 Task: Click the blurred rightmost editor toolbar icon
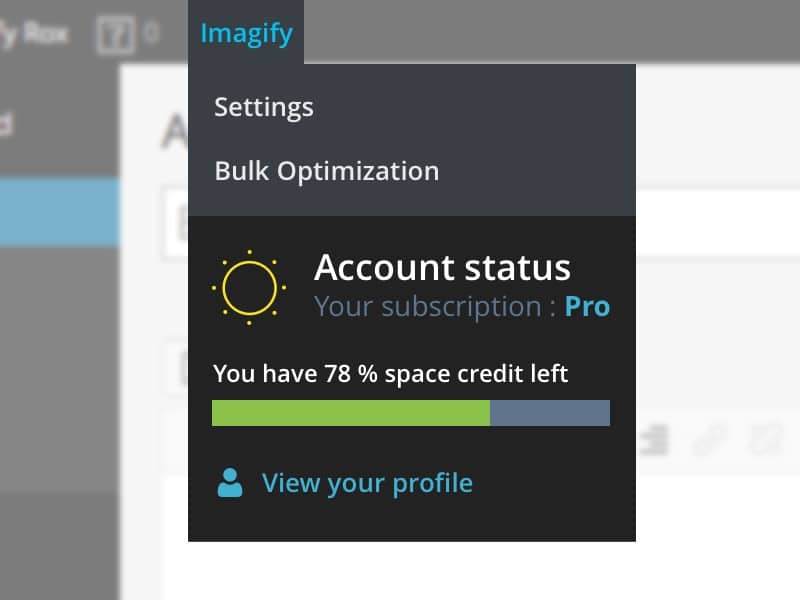click(x=766, y=439)
